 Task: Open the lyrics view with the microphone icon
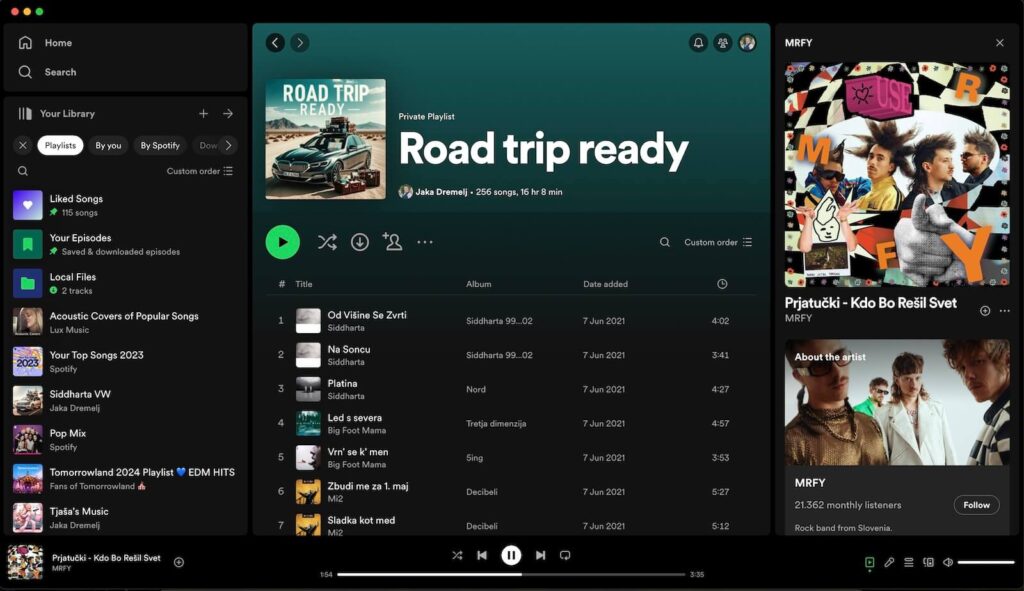(889, 562)
